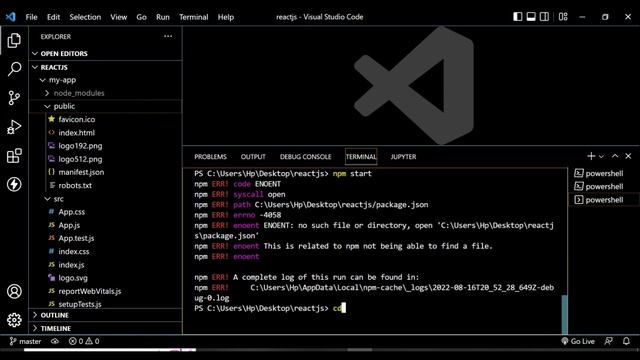Screen dimensions: 640x360
Task: Open the Terminal menu
Action: (x=193, y=17)
